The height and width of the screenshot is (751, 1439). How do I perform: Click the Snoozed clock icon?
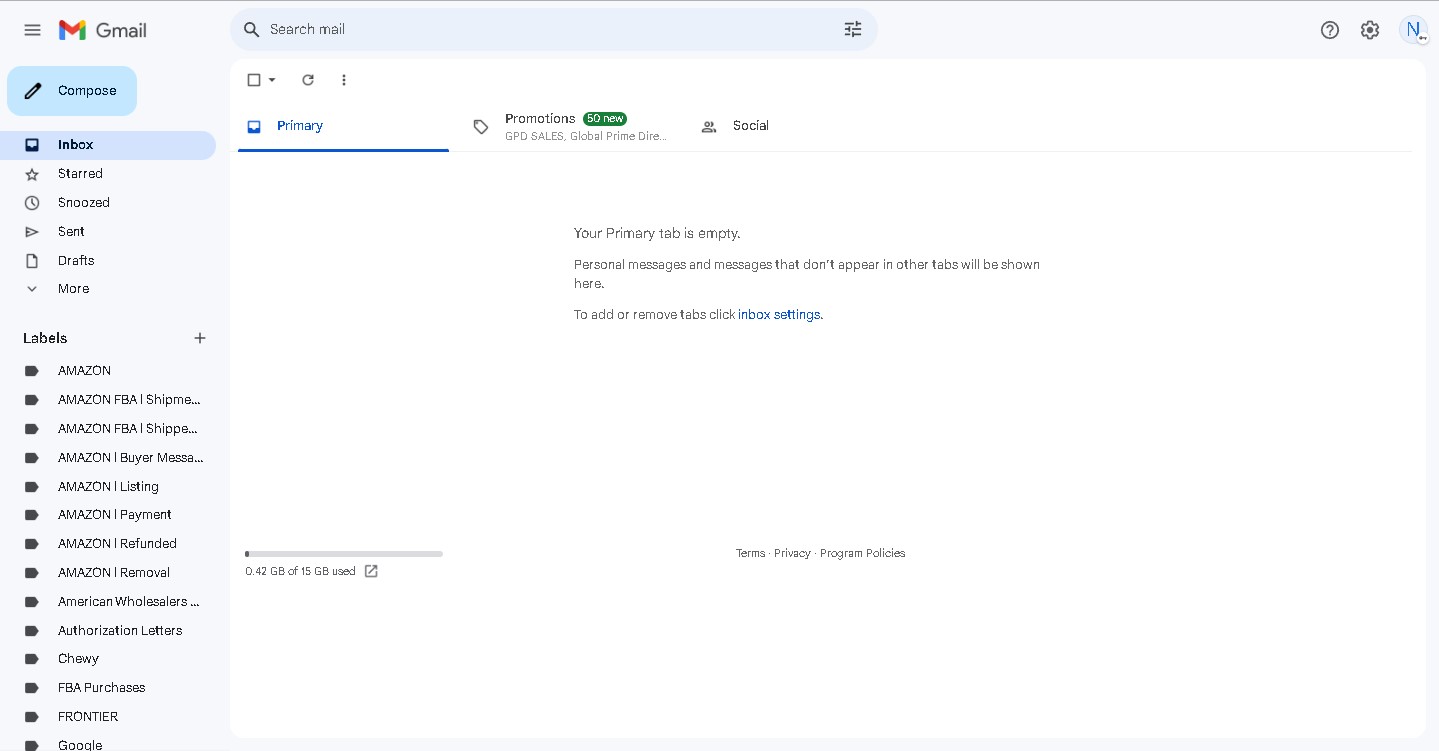pyautogui.click(x=32, y=203)
